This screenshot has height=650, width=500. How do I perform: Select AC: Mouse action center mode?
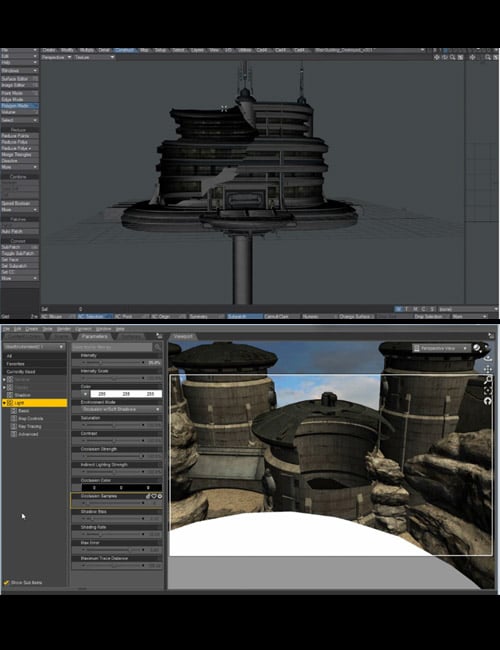(58, 316)
